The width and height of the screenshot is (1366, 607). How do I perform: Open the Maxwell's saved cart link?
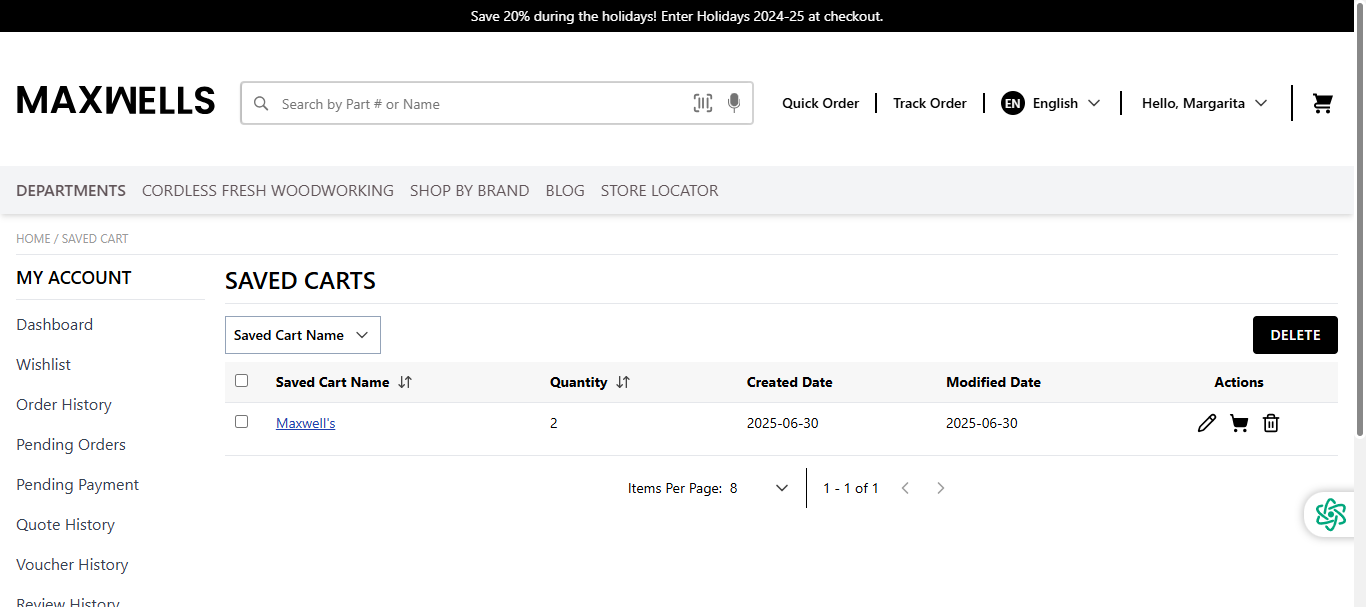pos(306,423)
